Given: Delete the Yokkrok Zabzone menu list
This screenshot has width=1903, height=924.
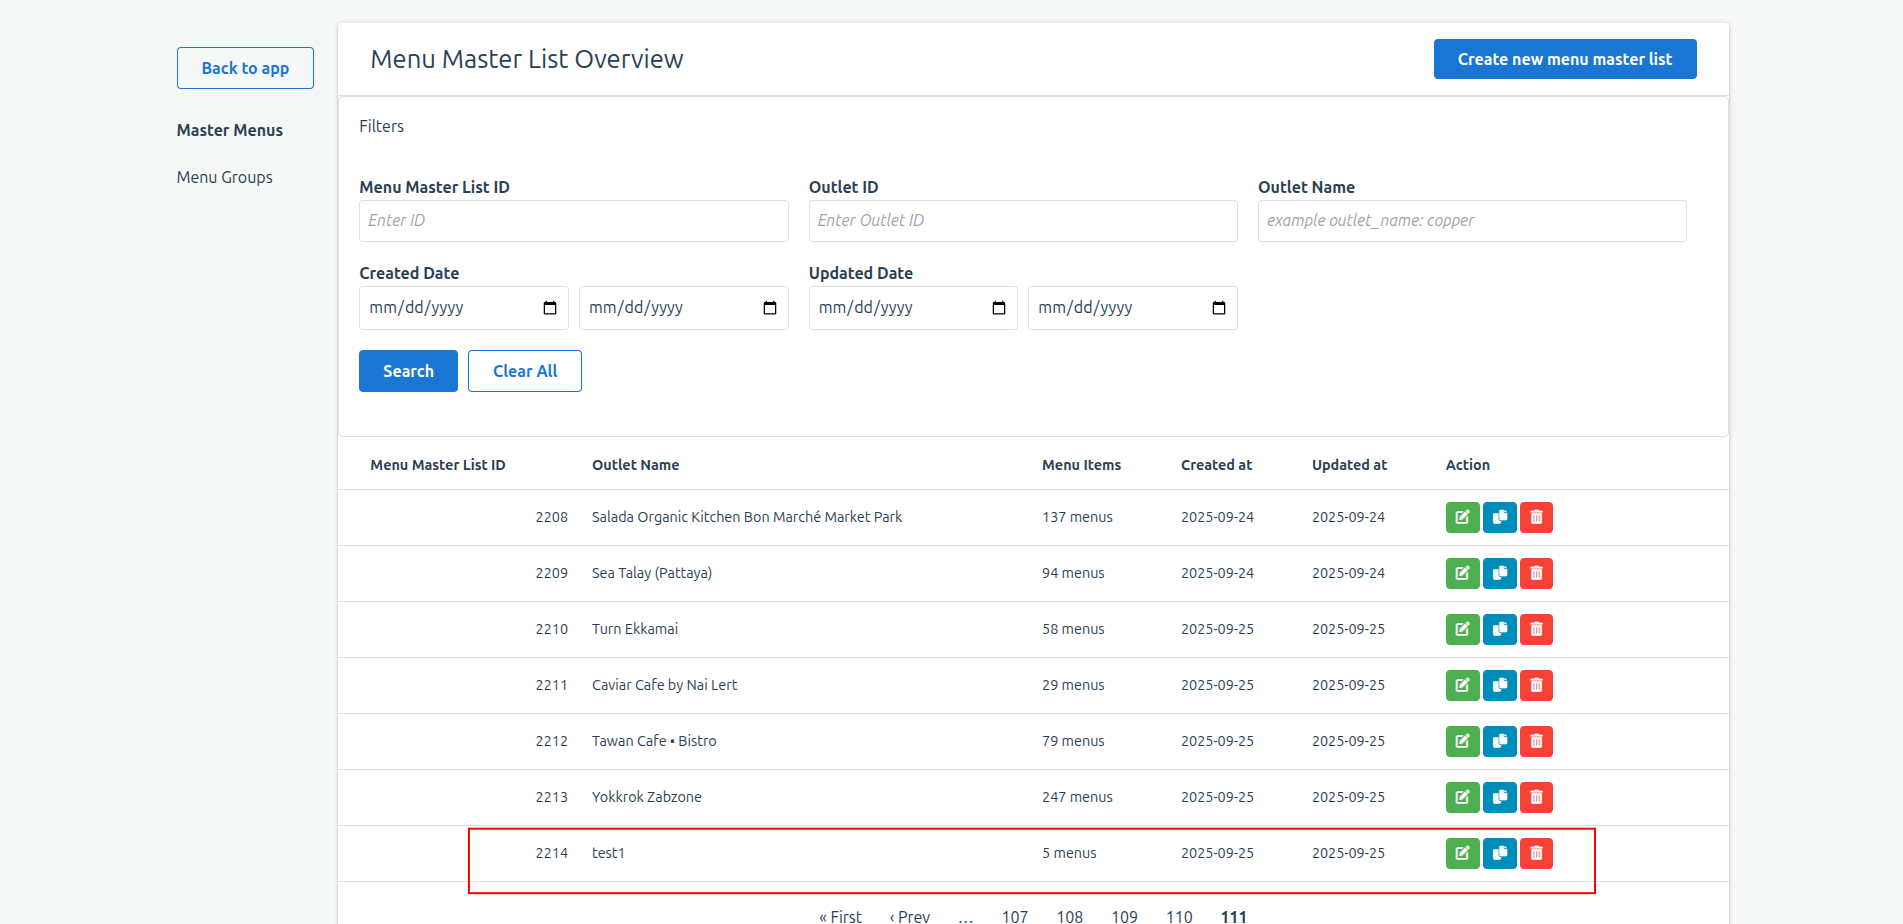Looking at the screenshot, I should [x=1536, y=797].
